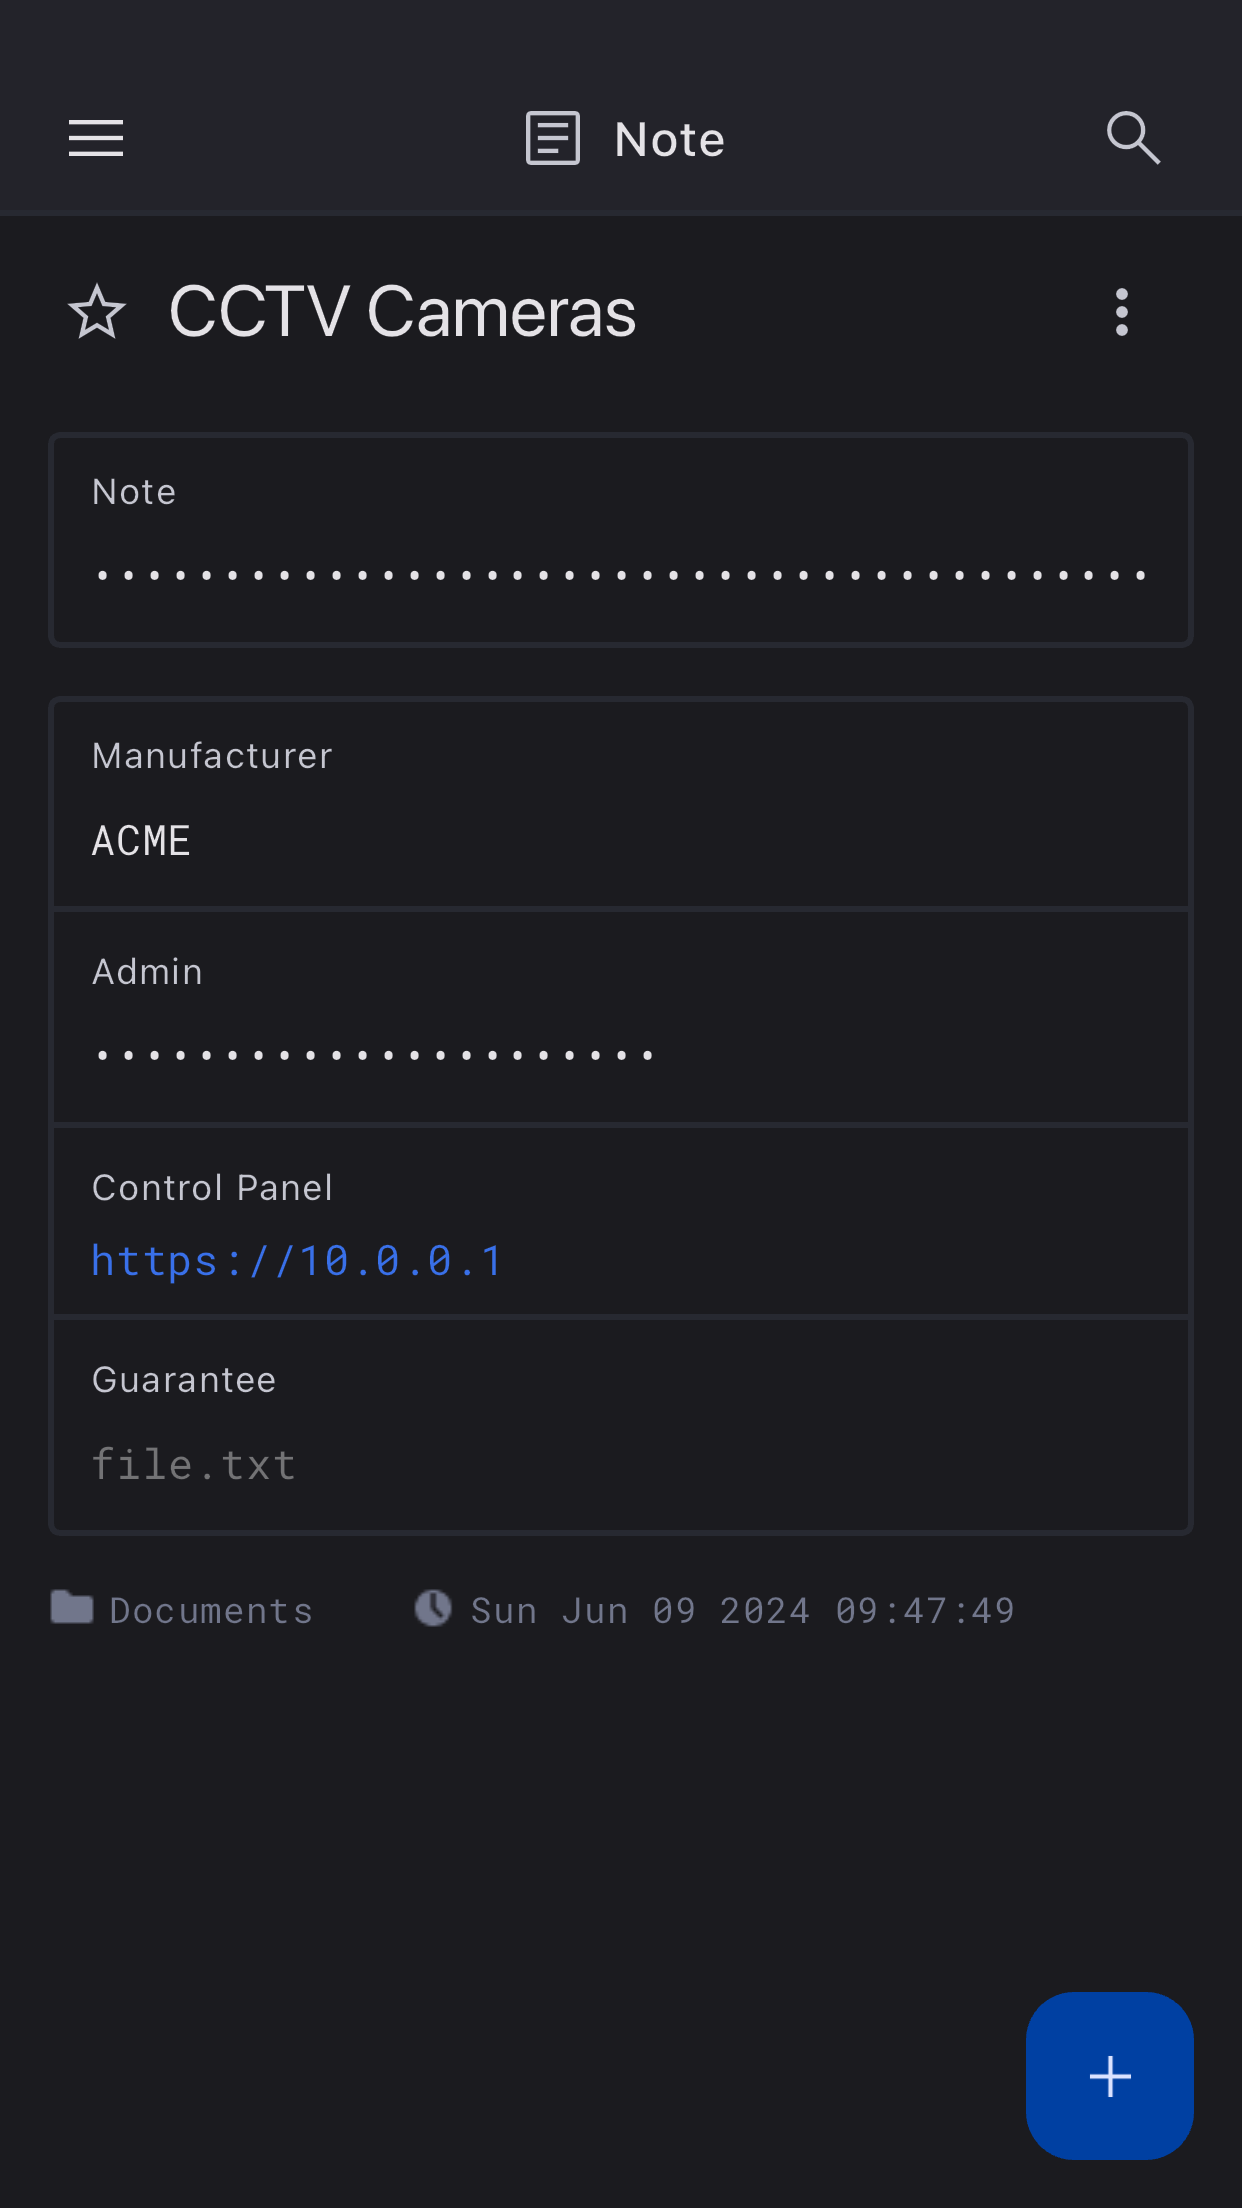
Task: Click the search magnifier icon
Action: [1133, 138]
